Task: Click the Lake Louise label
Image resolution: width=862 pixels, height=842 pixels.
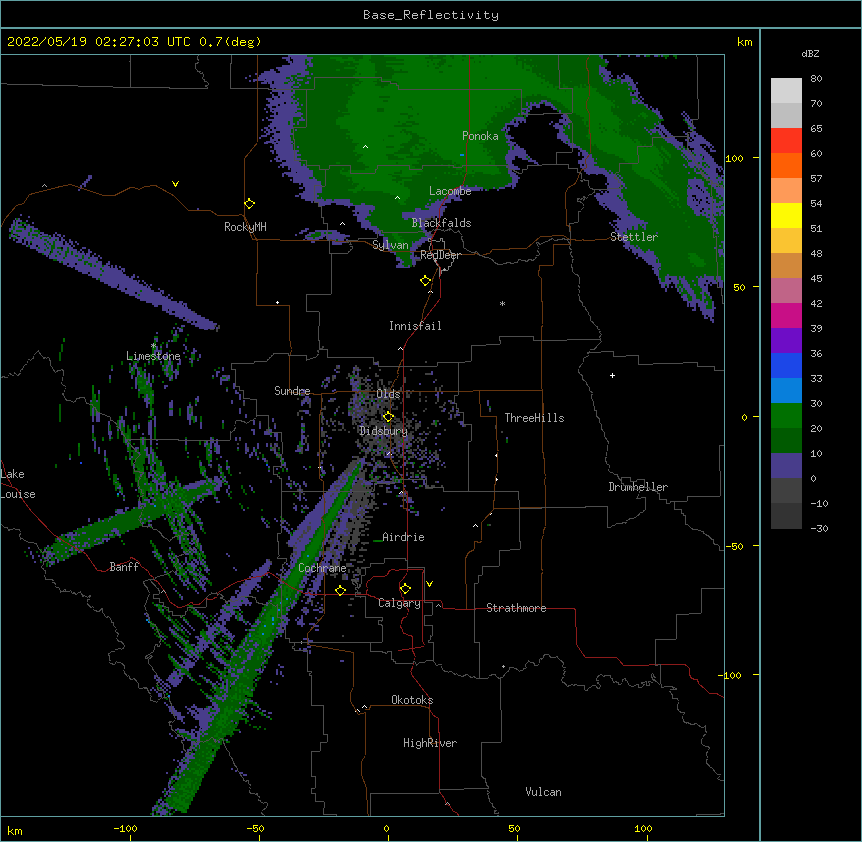Action: click(x=18, y=484)
